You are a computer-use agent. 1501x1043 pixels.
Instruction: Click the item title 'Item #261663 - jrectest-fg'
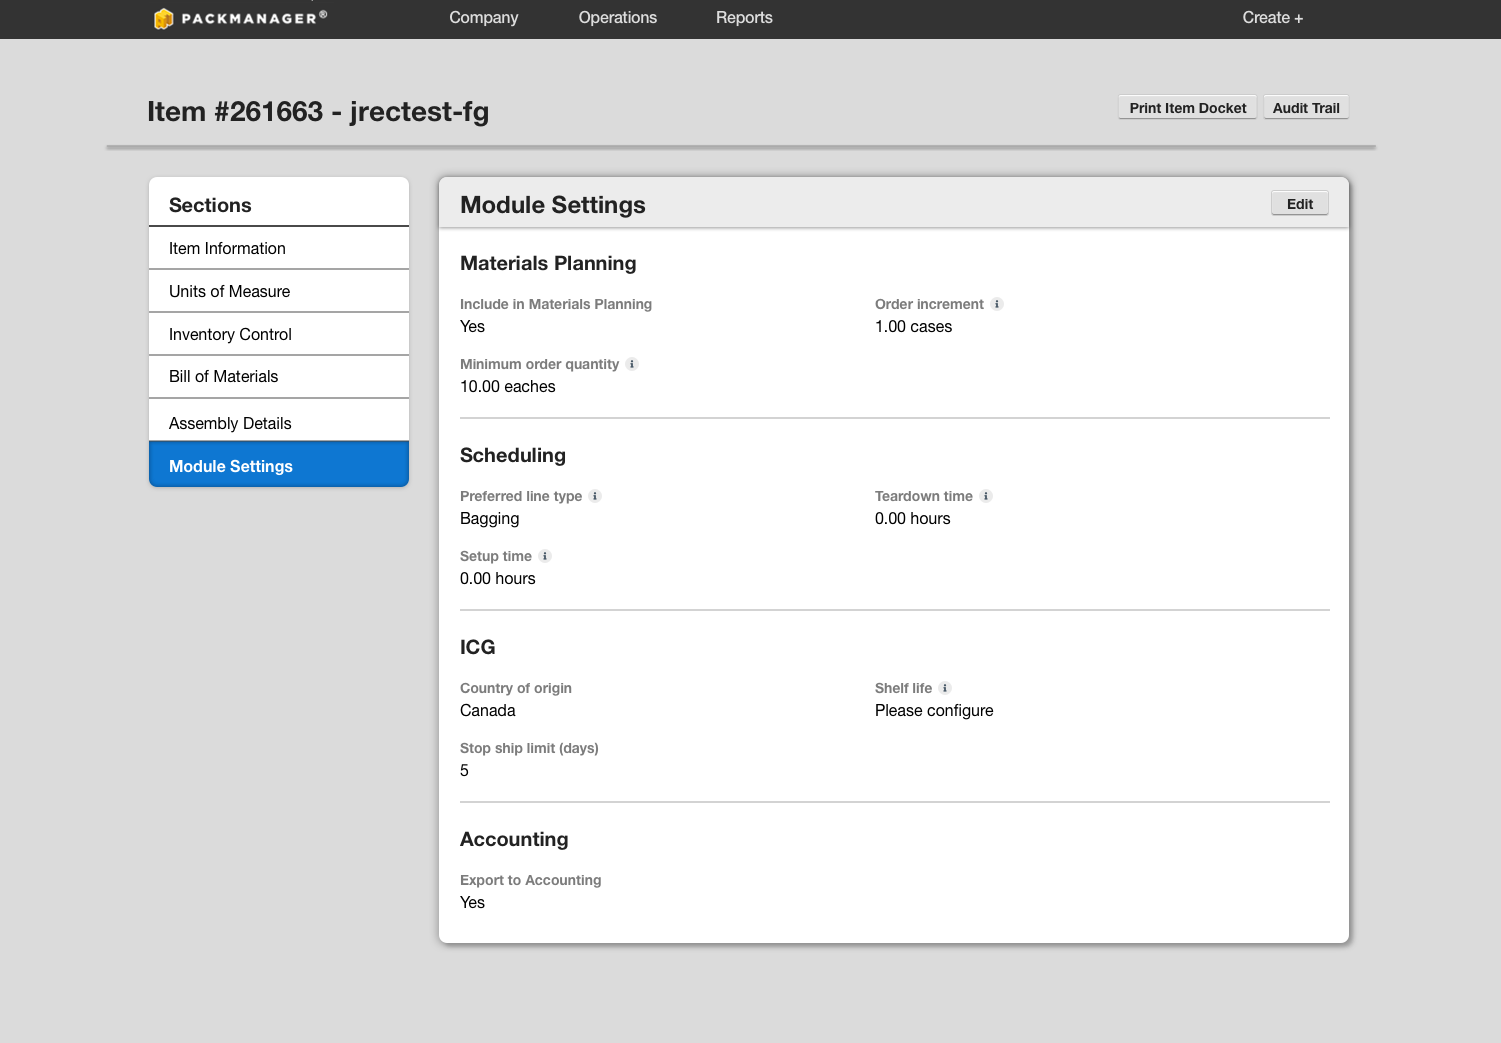pyautogui.click(x=318, y=111)
